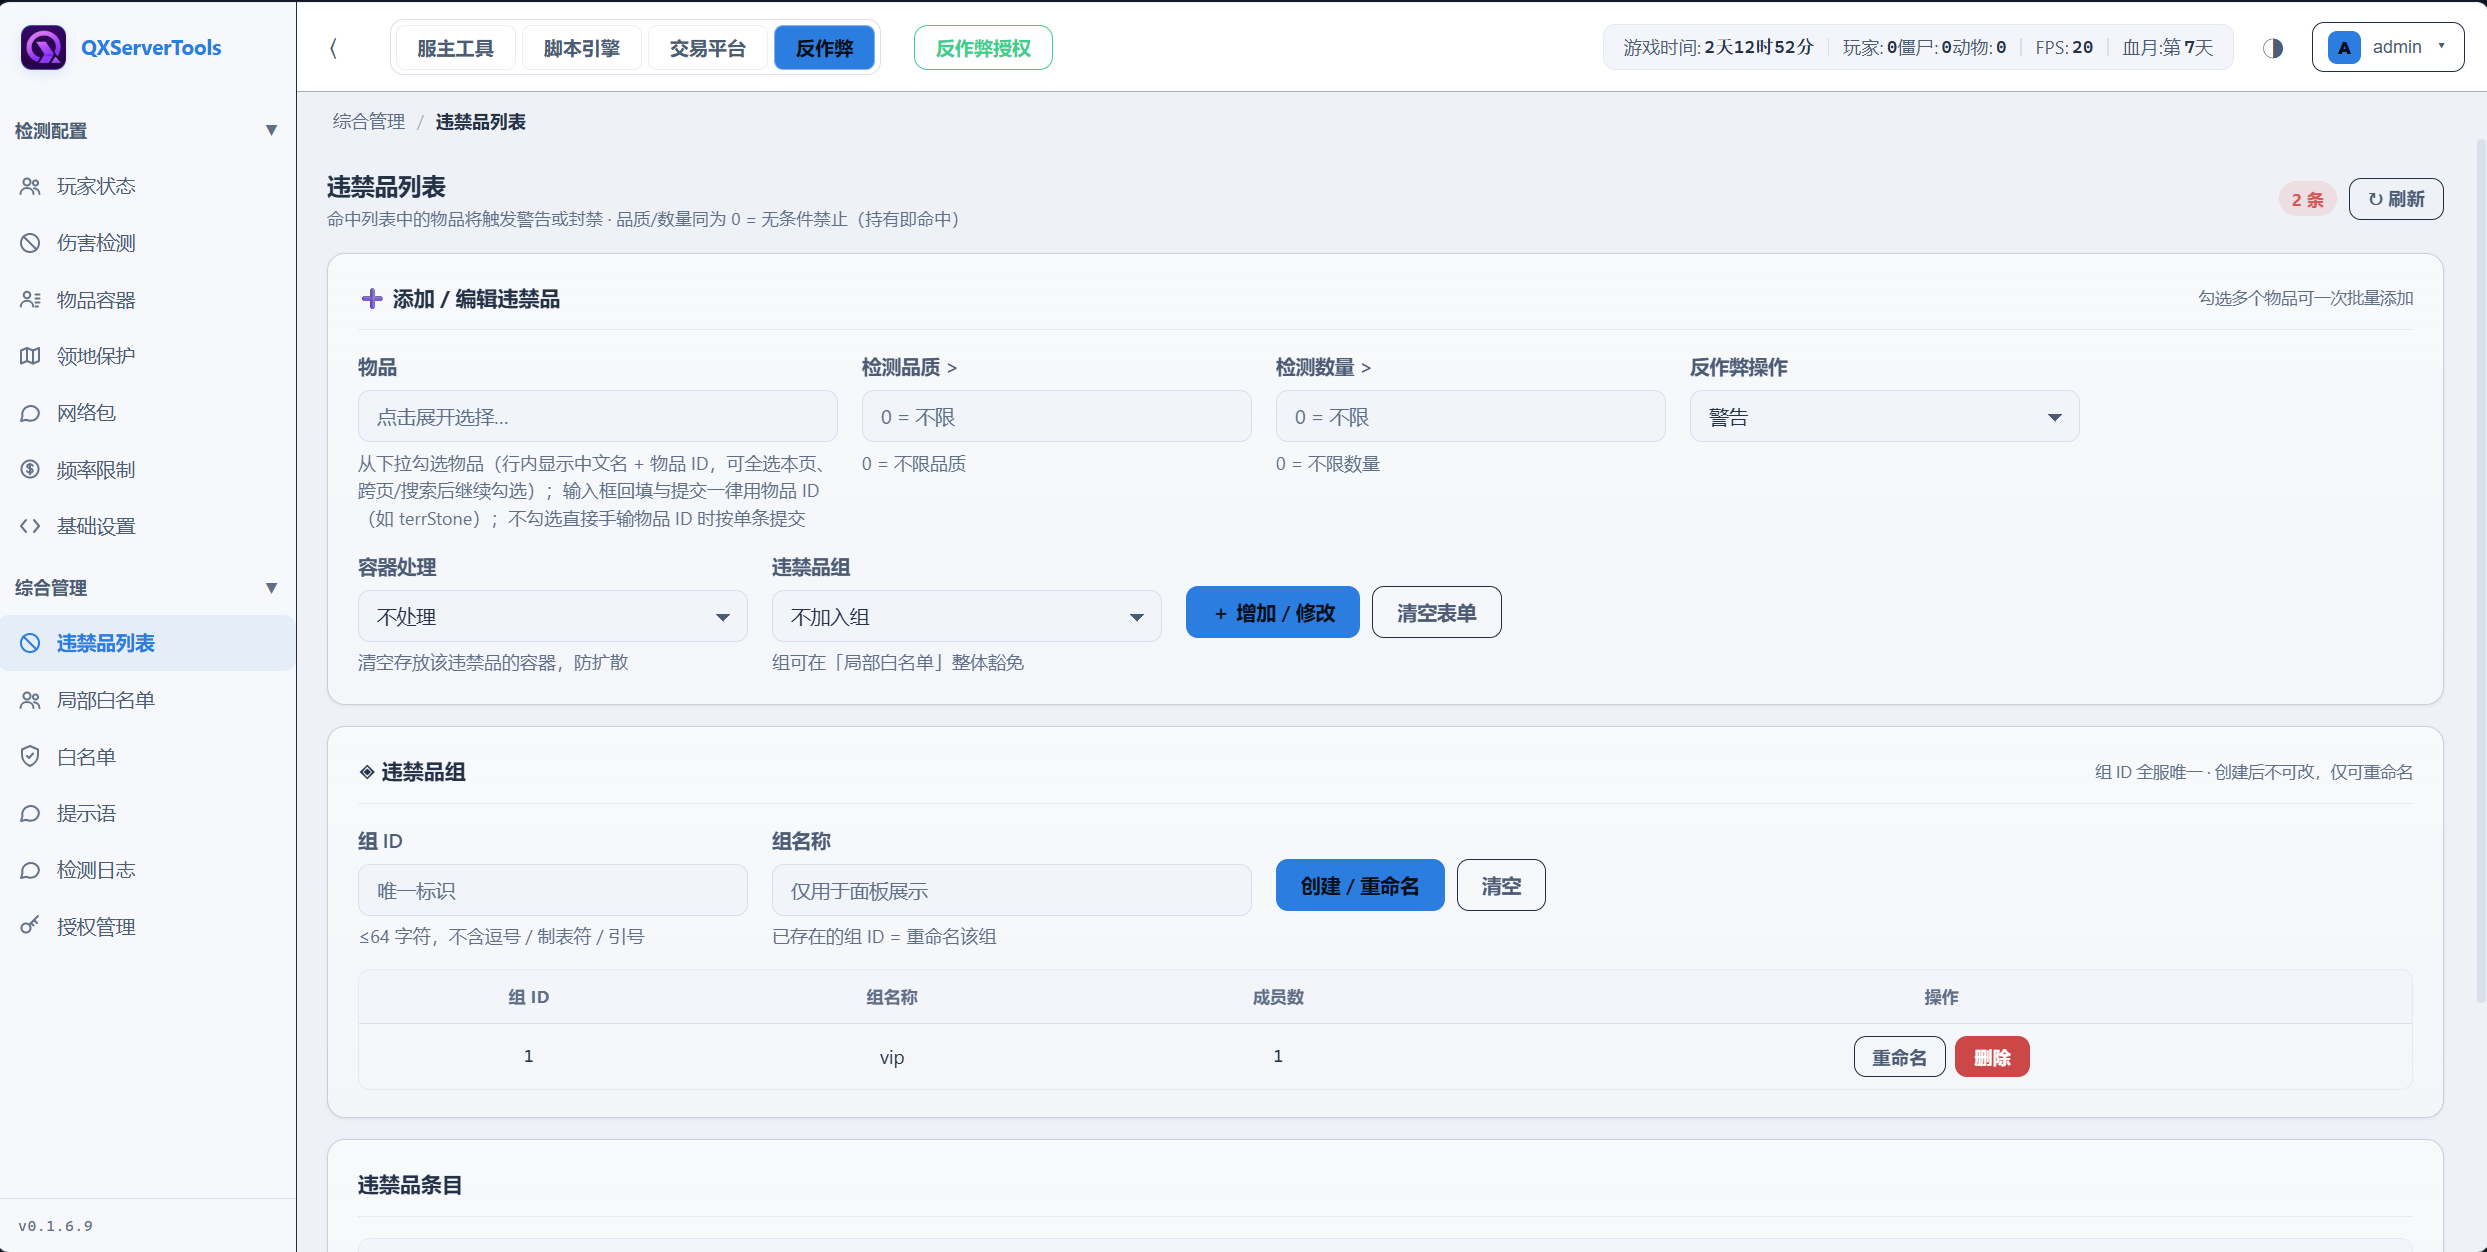Switch to the 脚本引擎 tab
Viewport: 2487px width, 1252px height.
coord(581,48)
